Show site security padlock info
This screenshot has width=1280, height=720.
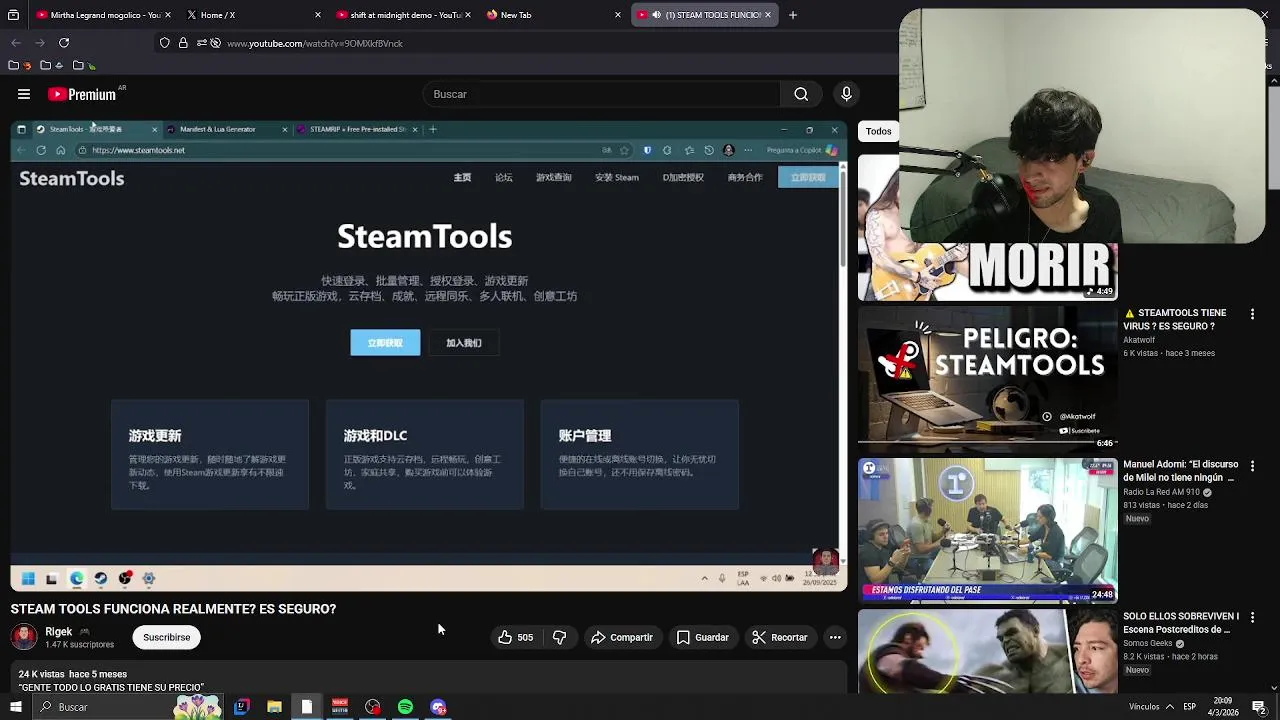(x=183, y=43)
